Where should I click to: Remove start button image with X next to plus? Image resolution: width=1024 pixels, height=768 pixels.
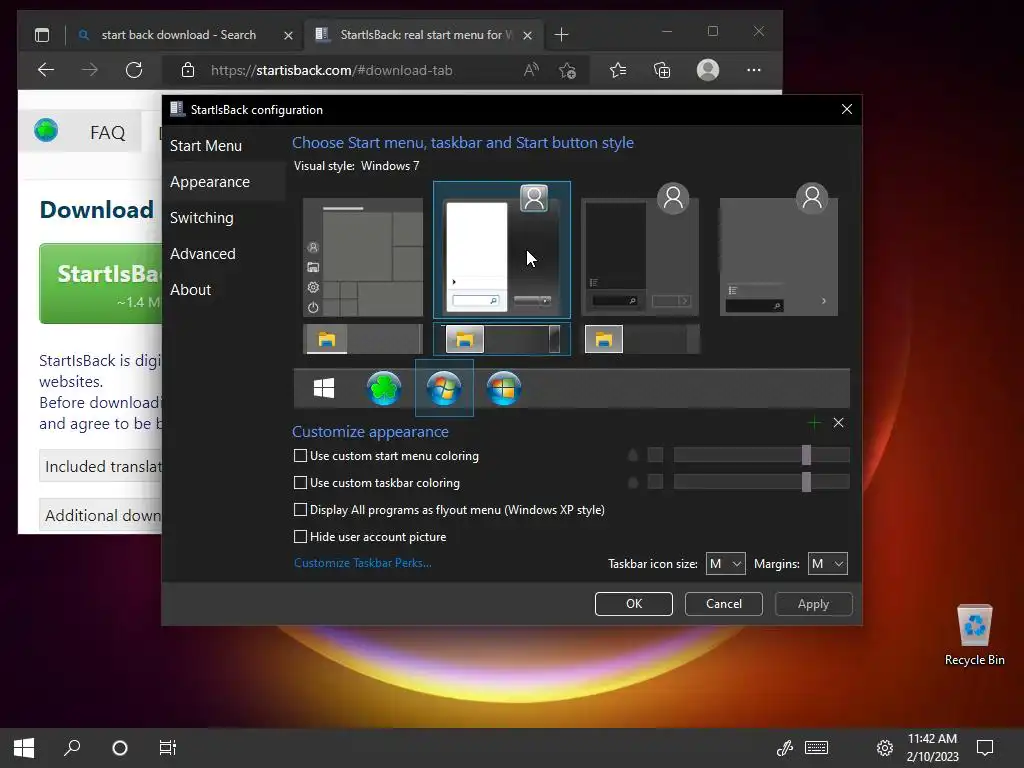[x=839, y=423]
